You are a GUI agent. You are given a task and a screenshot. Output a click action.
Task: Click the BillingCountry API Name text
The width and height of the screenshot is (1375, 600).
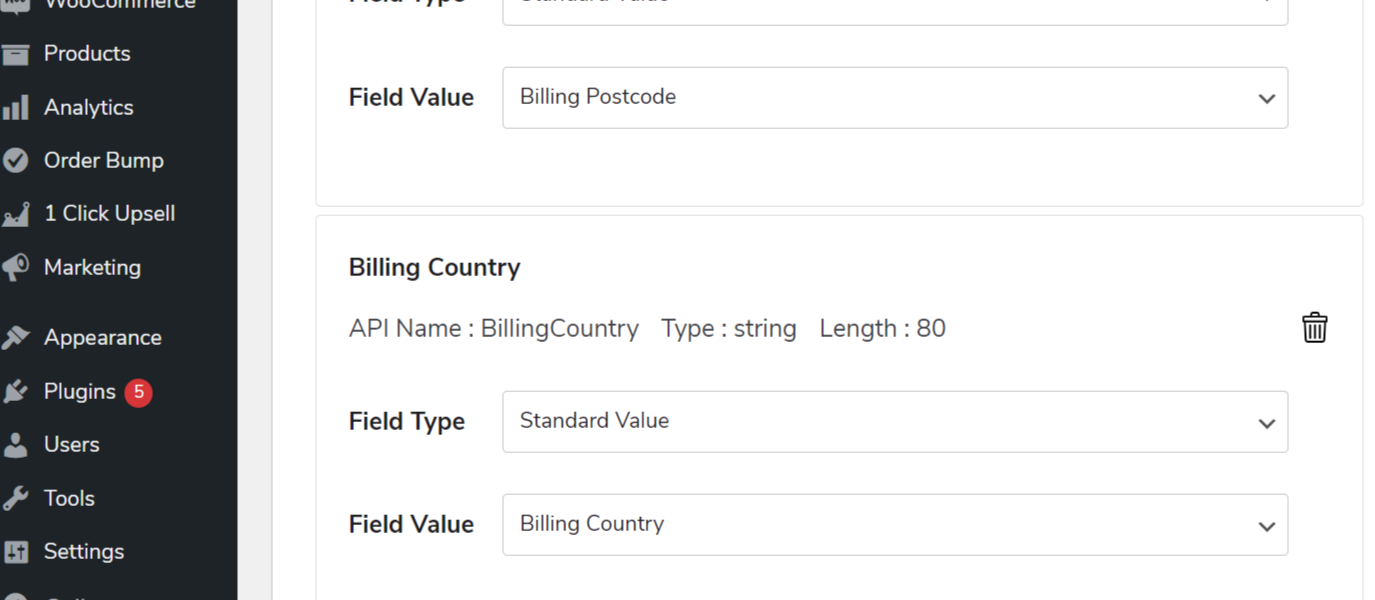tap(493, 328)
